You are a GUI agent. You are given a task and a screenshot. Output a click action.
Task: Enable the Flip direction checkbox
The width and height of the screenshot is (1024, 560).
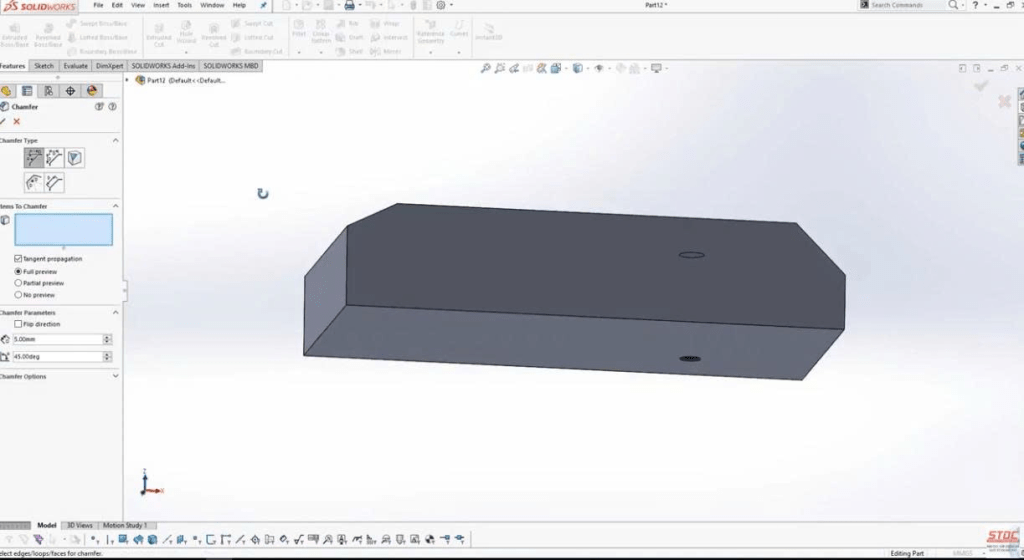click(x=18, y=324)
